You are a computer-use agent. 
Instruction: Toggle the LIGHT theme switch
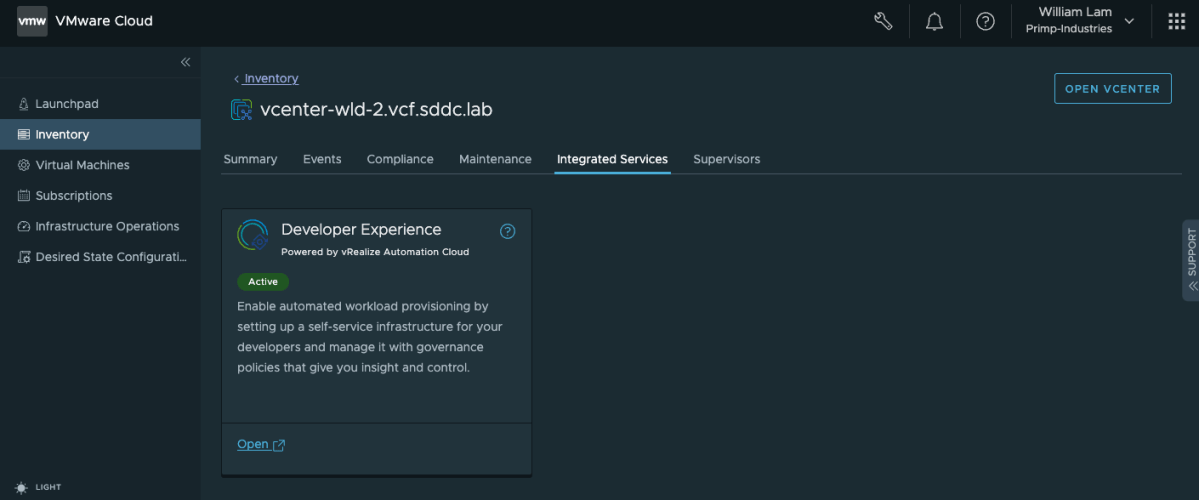(37, 487)
